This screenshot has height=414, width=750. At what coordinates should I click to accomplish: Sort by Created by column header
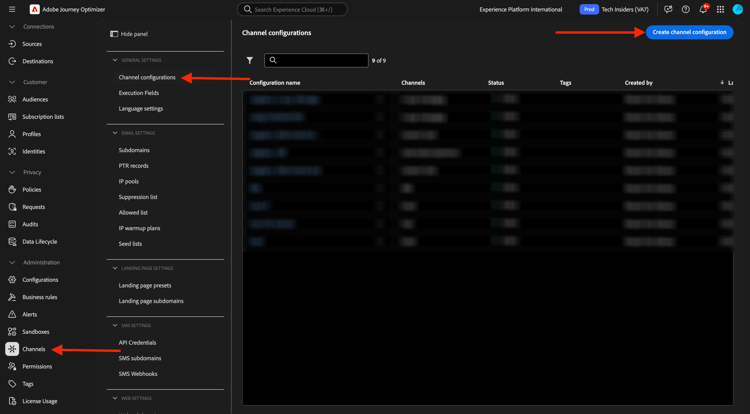(x=639, y=83)
